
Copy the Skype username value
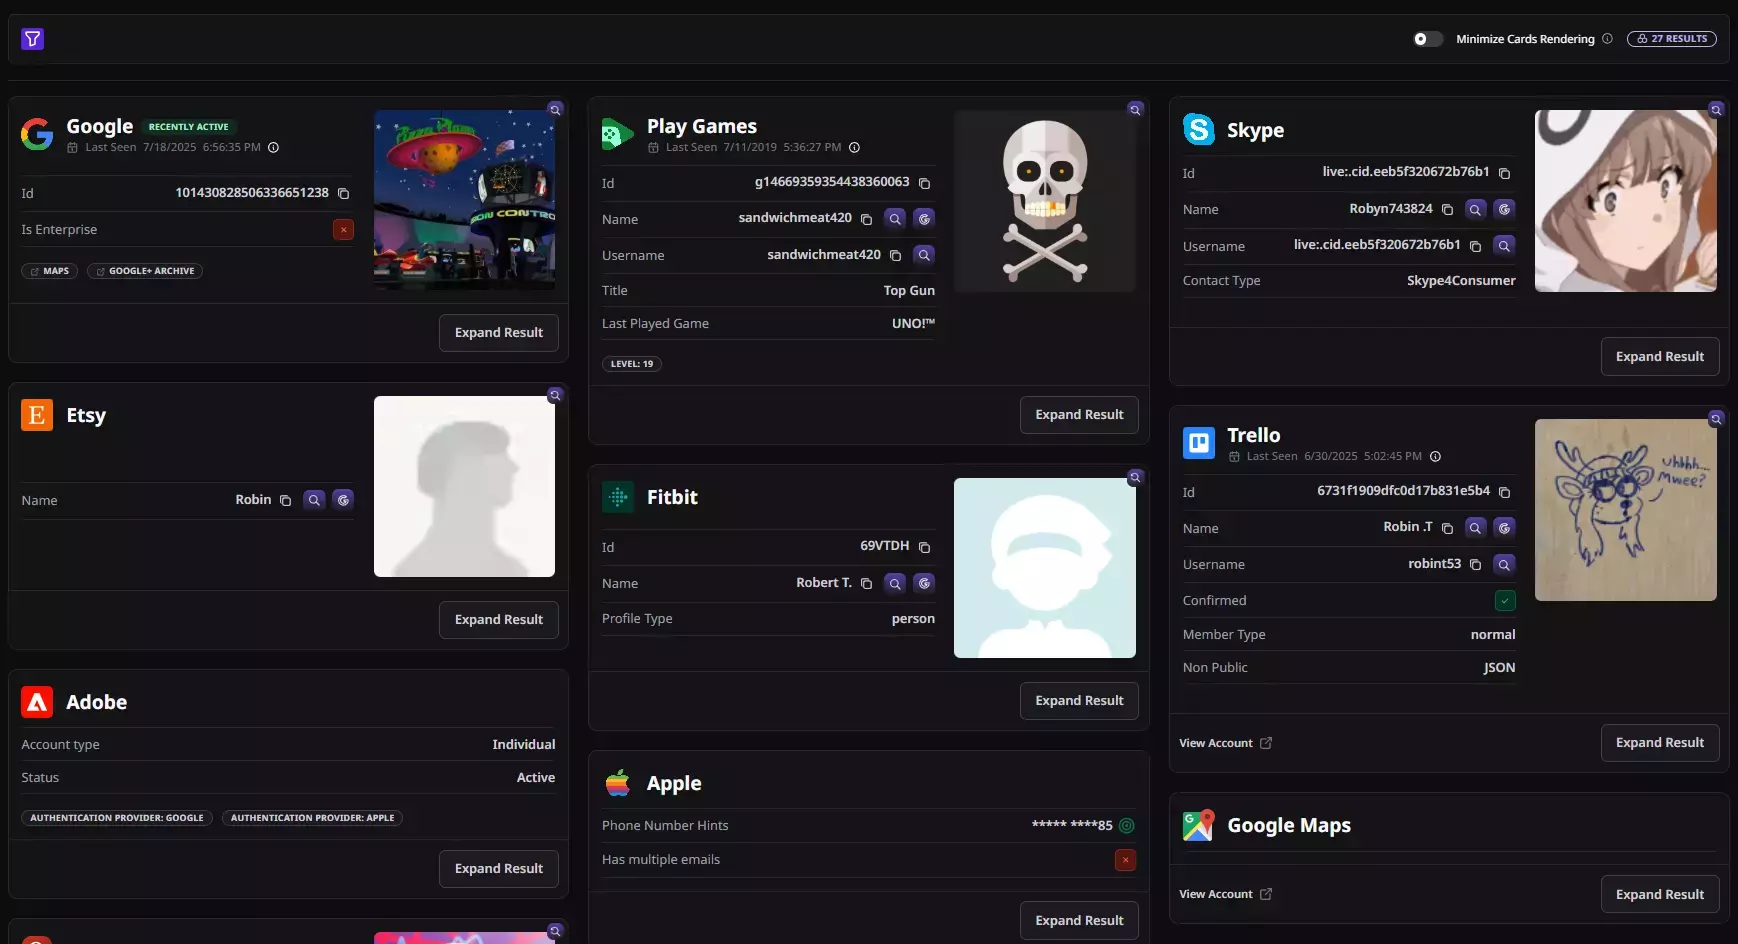1475,246
